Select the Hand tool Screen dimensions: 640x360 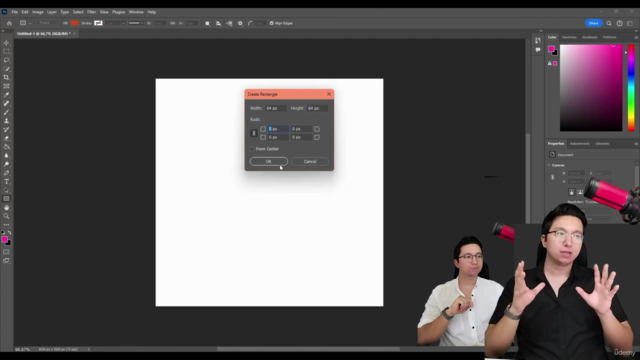coord(6,207)
